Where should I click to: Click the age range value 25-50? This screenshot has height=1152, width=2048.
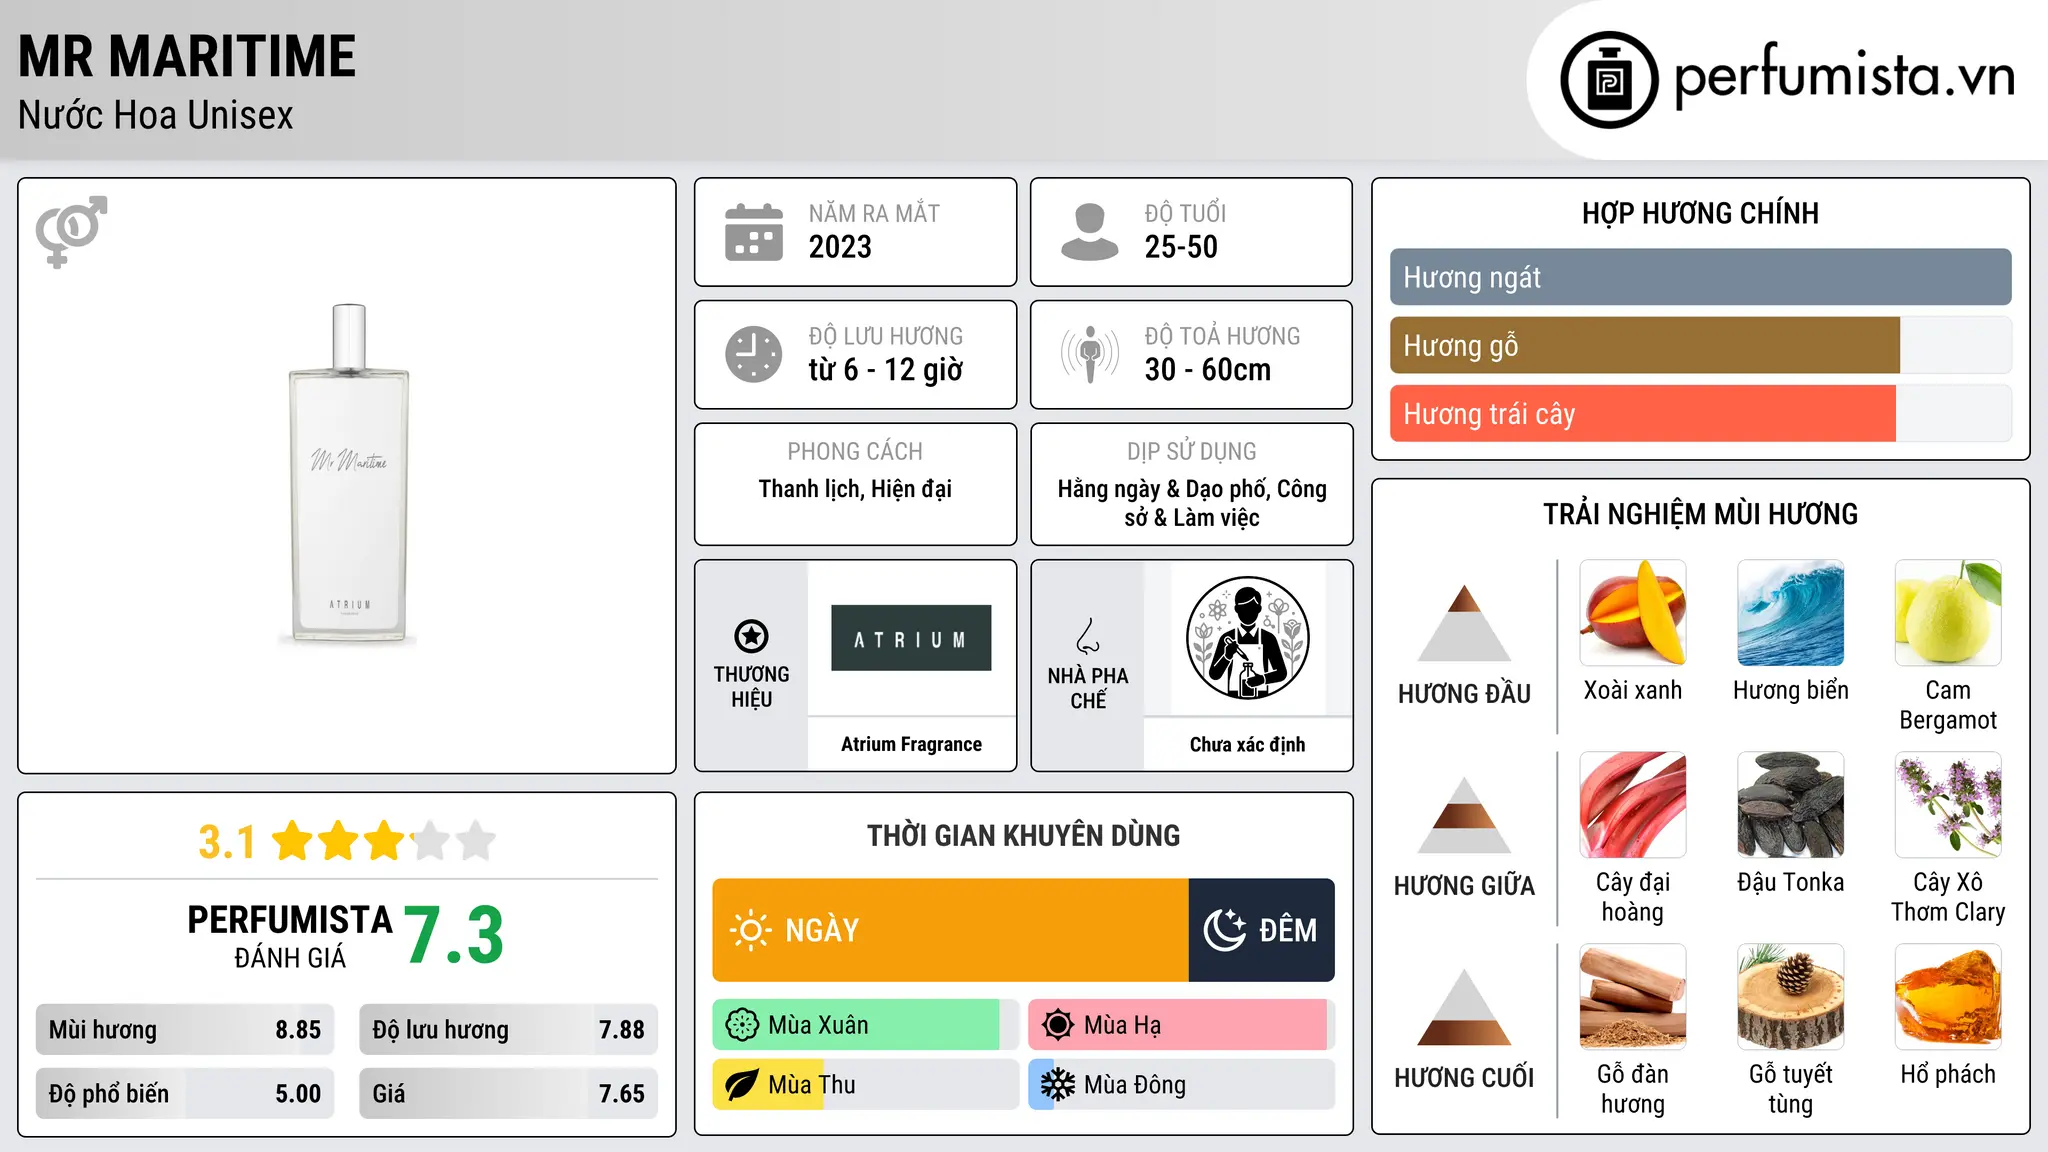coord(1181,247)
